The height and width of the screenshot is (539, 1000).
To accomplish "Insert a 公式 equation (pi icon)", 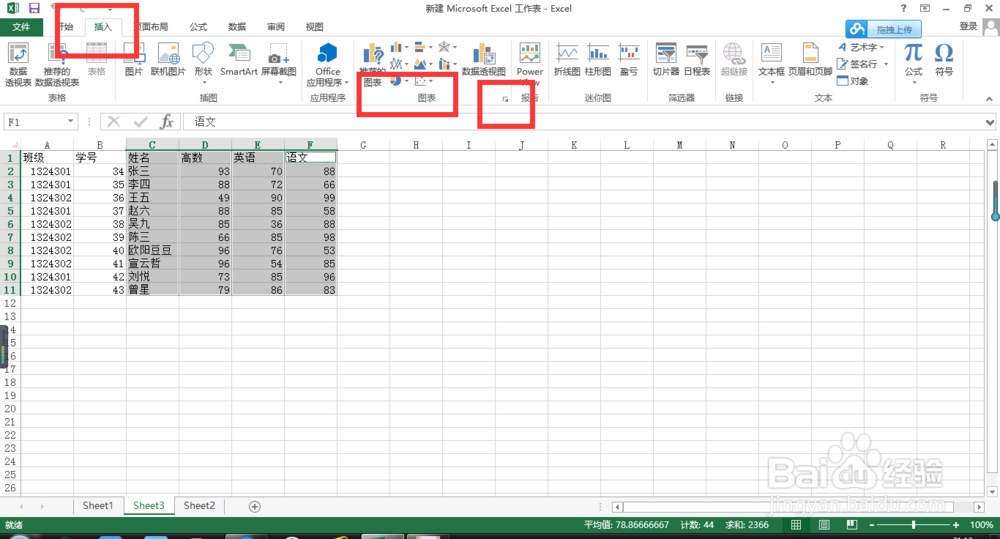I will click(913, 63).
